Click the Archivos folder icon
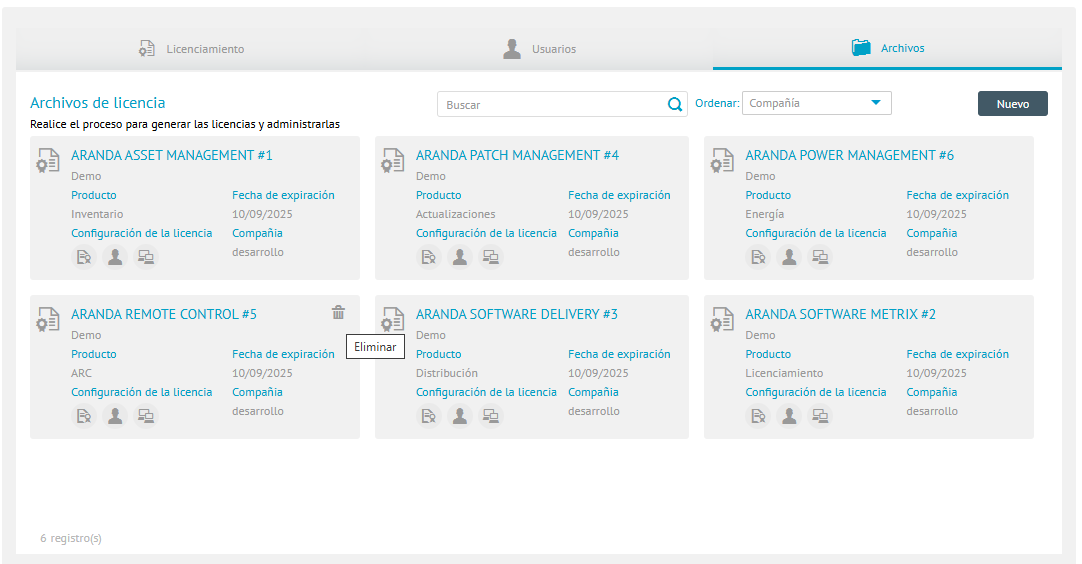 click(x=861, y=48)
